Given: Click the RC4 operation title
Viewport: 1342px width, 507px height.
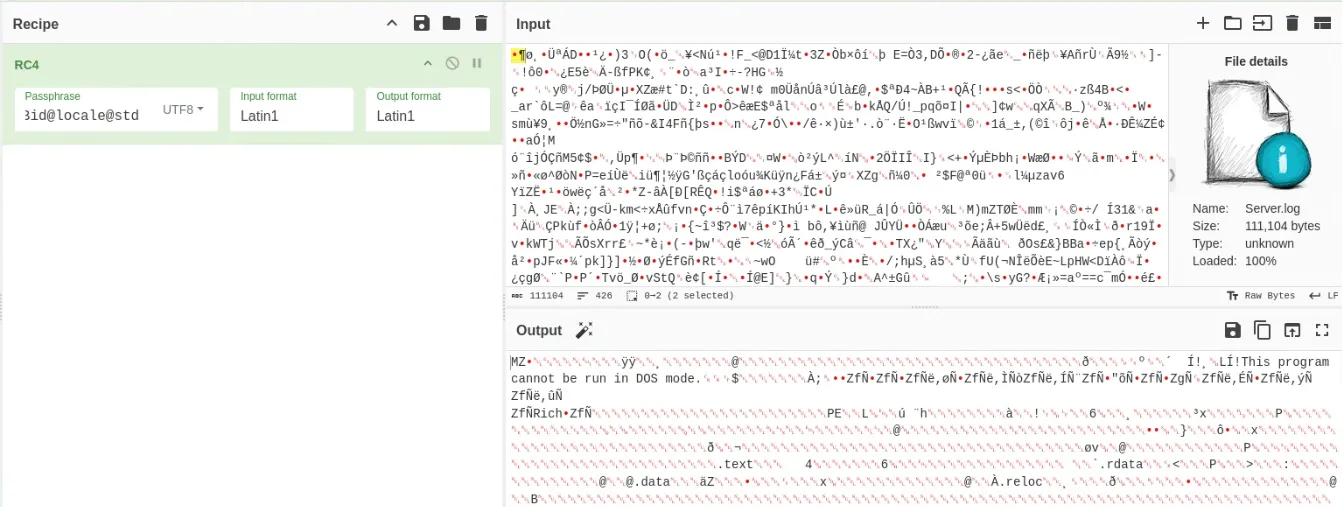Looking at the screenshot, I should click(26, 65).
